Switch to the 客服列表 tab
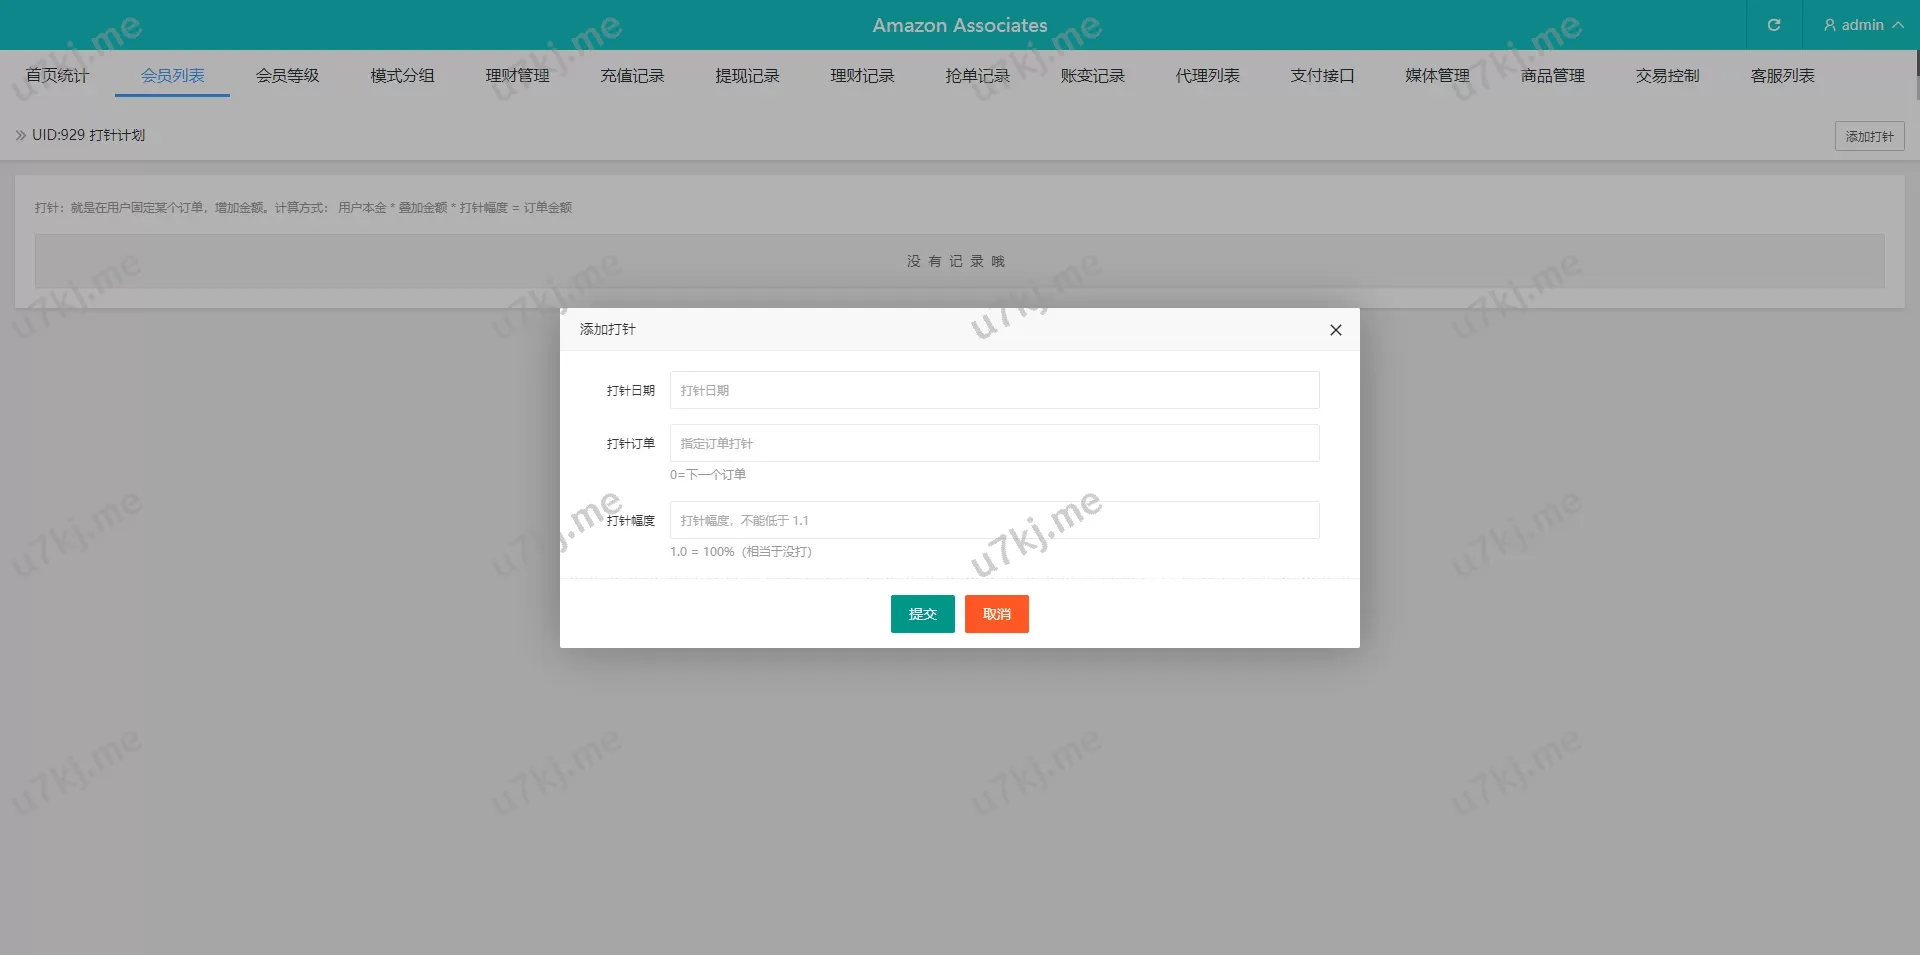1920x955 pixels. 1782,76
